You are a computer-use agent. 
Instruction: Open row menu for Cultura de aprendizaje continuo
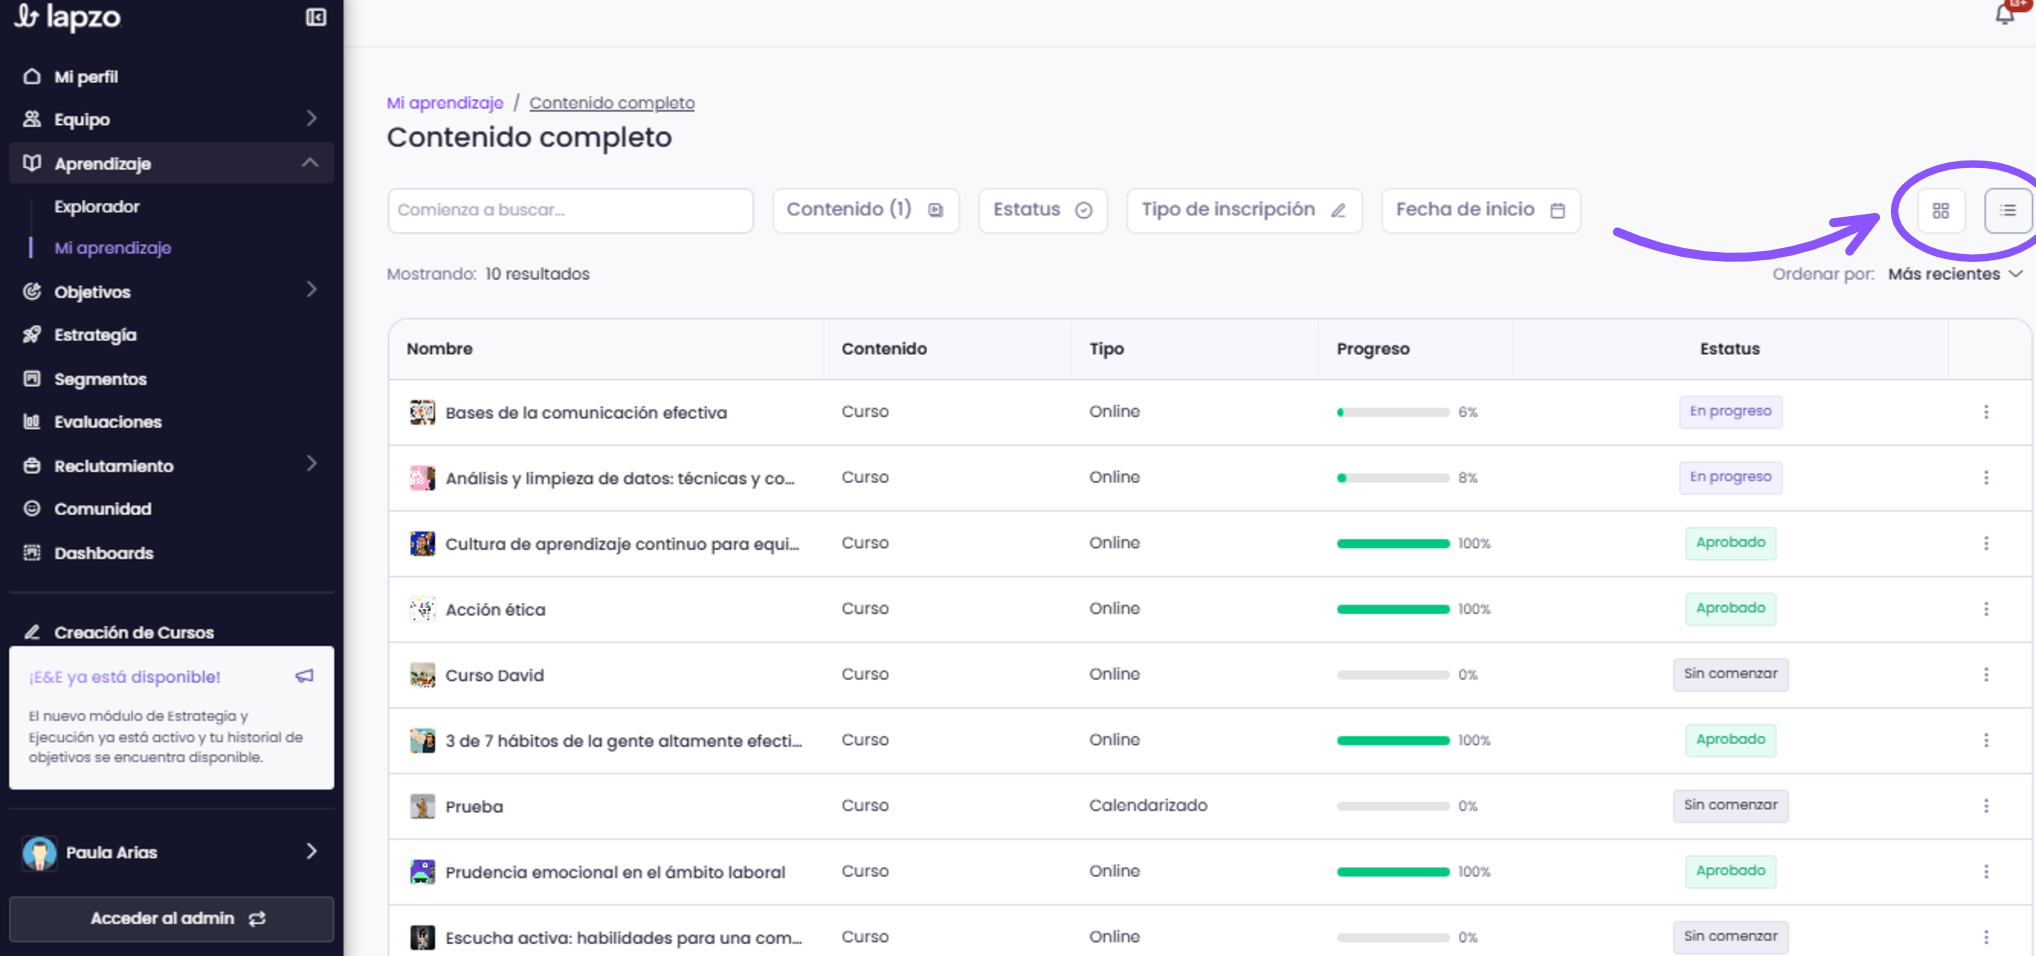pos(1986,543)
